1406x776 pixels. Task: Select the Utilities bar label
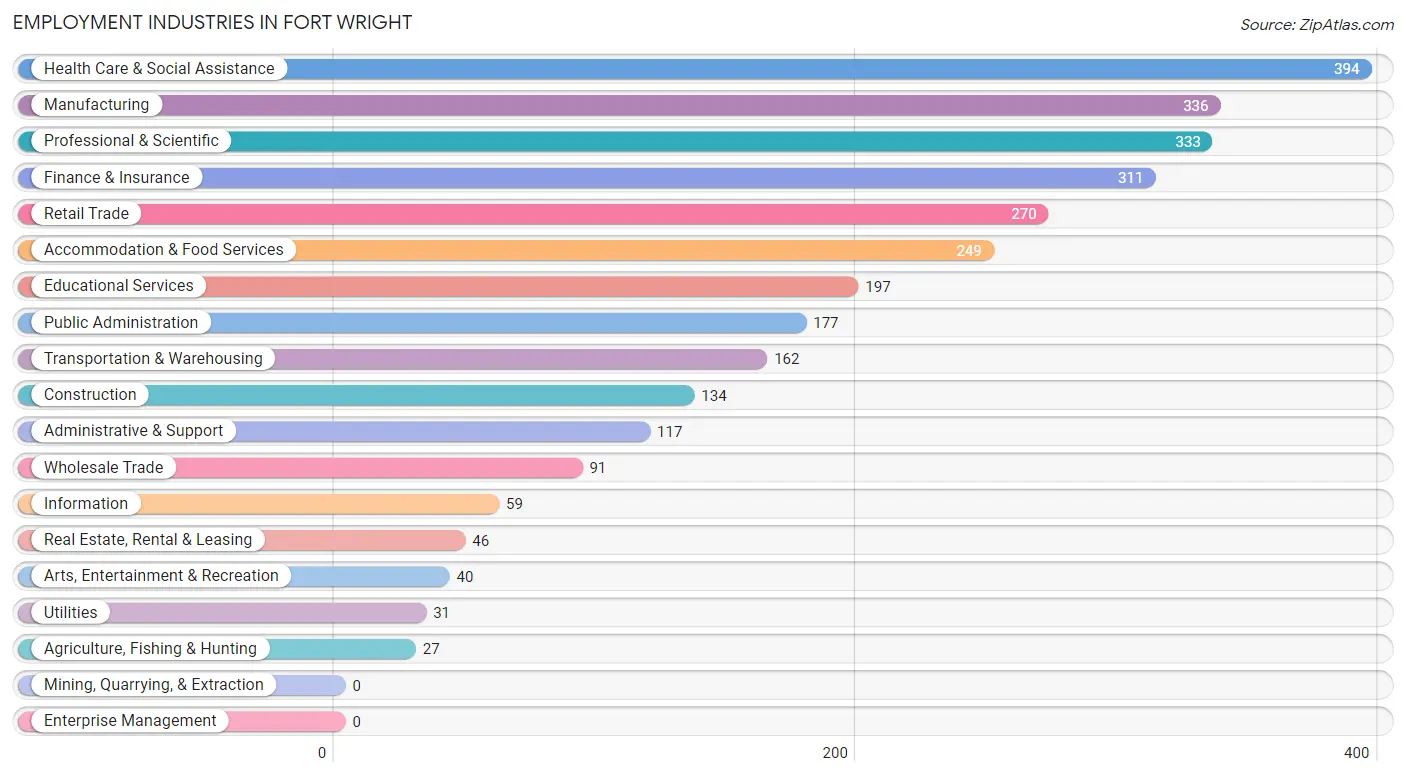(71, 613)
